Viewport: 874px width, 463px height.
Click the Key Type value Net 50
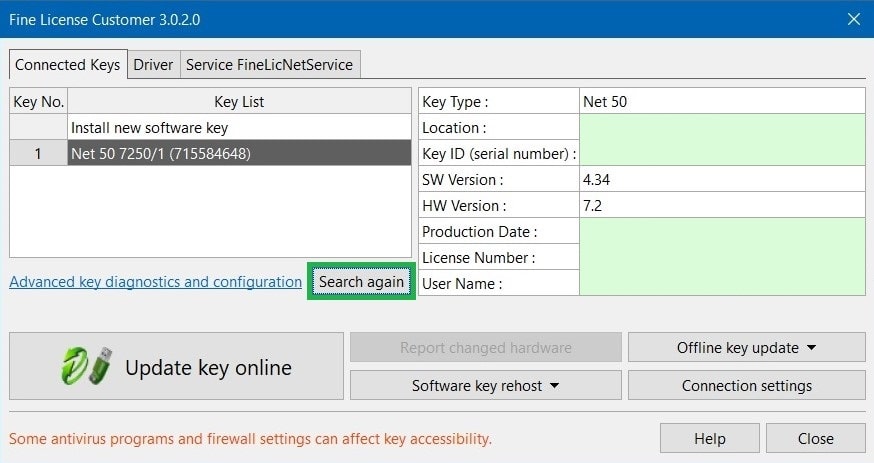(722, 101)
